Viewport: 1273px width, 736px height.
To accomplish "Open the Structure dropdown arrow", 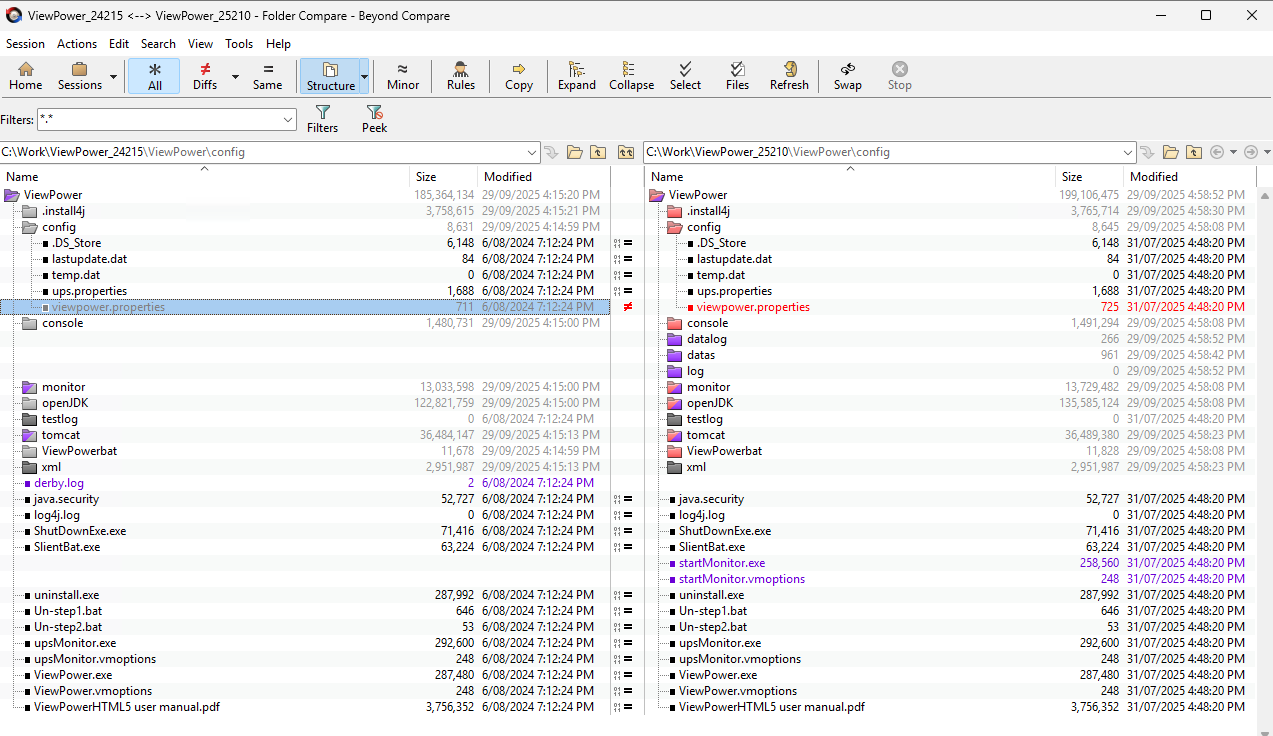I will click(364, 77).
